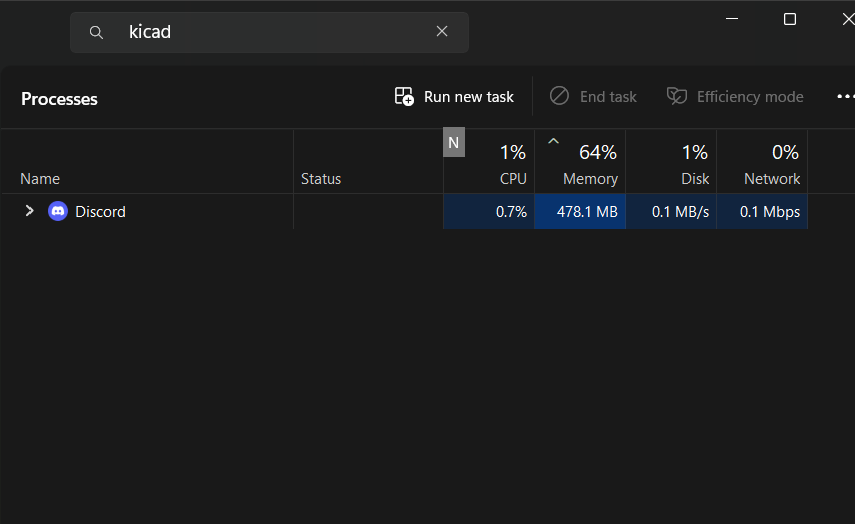Screen dimensions: 855x524
Task: Open the three-dot more options menu
Action: [x=845, y=97]
